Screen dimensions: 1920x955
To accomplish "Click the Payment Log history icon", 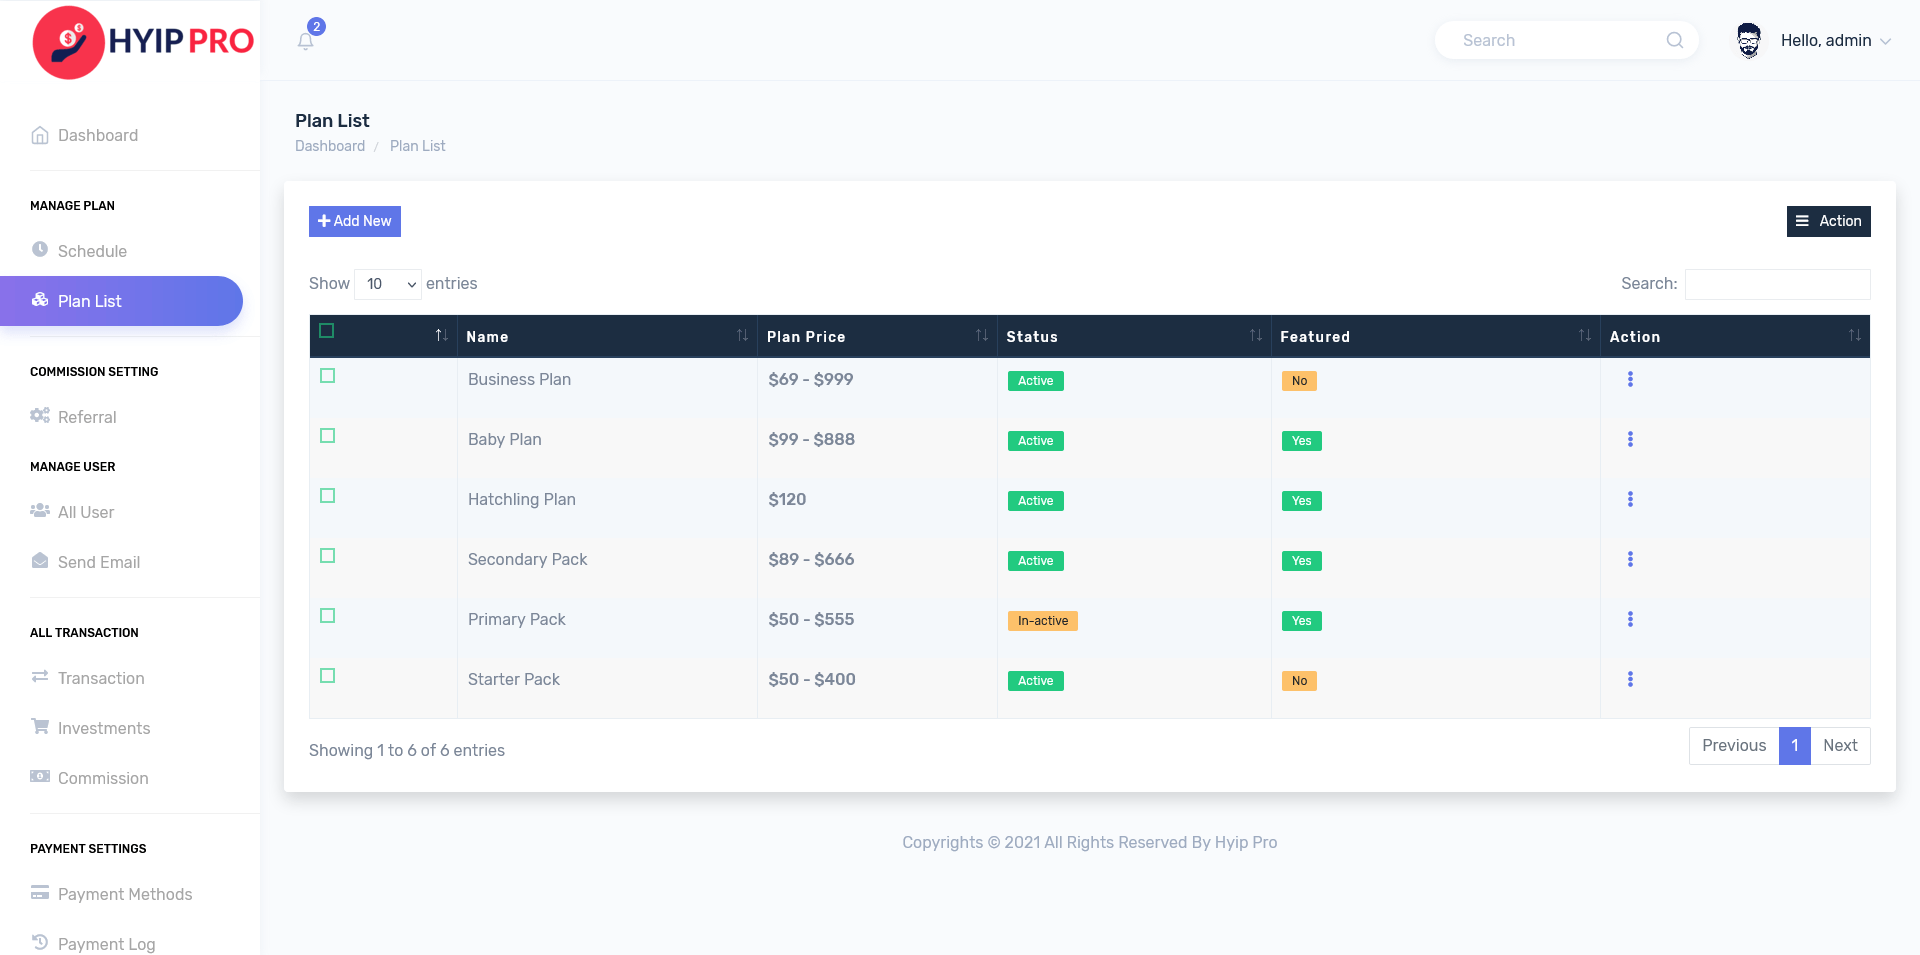I will click(x=40, y=942).
